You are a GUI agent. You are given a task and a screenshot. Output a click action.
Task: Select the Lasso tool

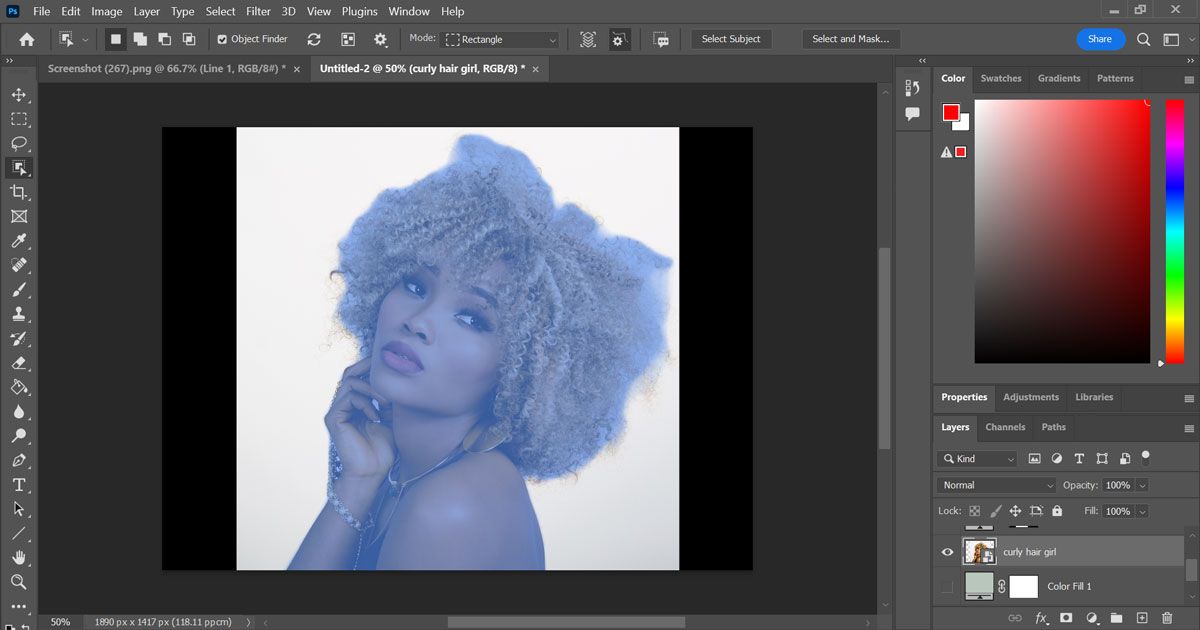tap(18, 143)
